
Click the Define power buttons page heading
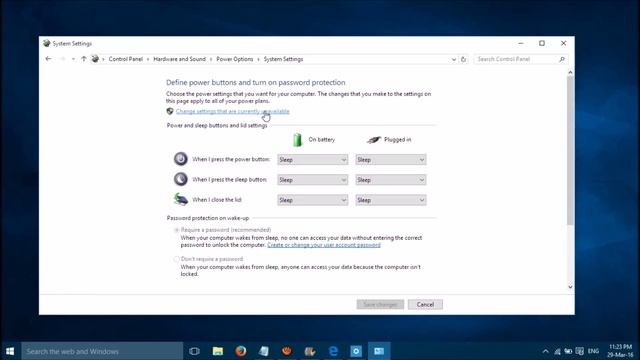[x=256, y=82]
